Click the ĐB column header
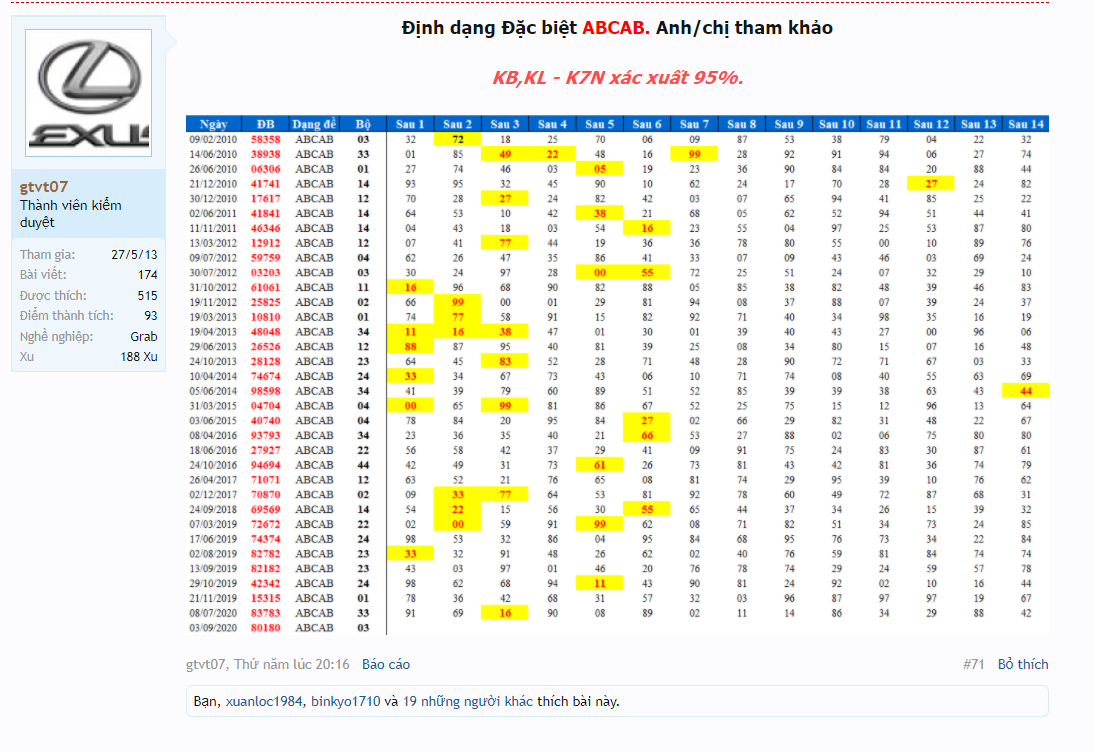Screen dimensions: 1093x752 265,124
